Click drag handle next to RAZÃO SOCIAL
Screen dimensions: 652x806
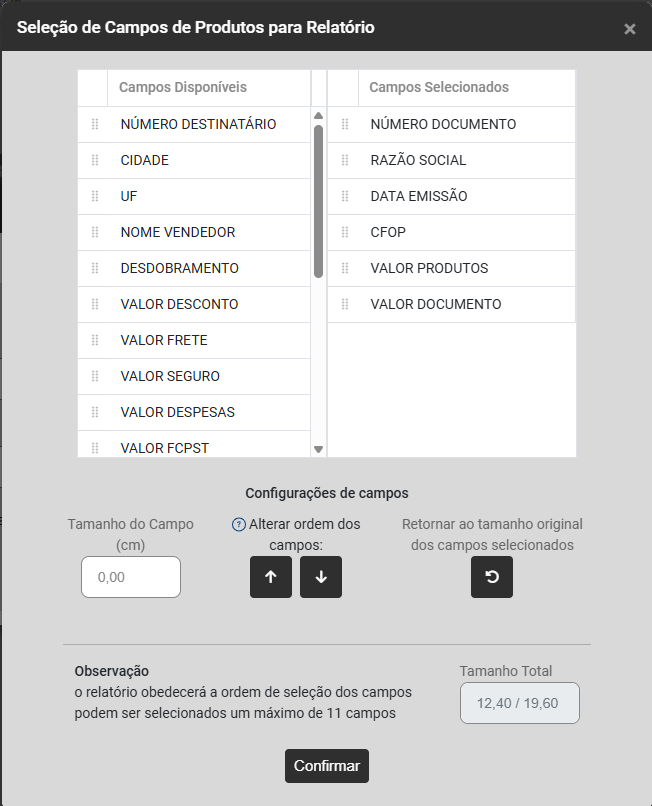(x=345, y=160)
